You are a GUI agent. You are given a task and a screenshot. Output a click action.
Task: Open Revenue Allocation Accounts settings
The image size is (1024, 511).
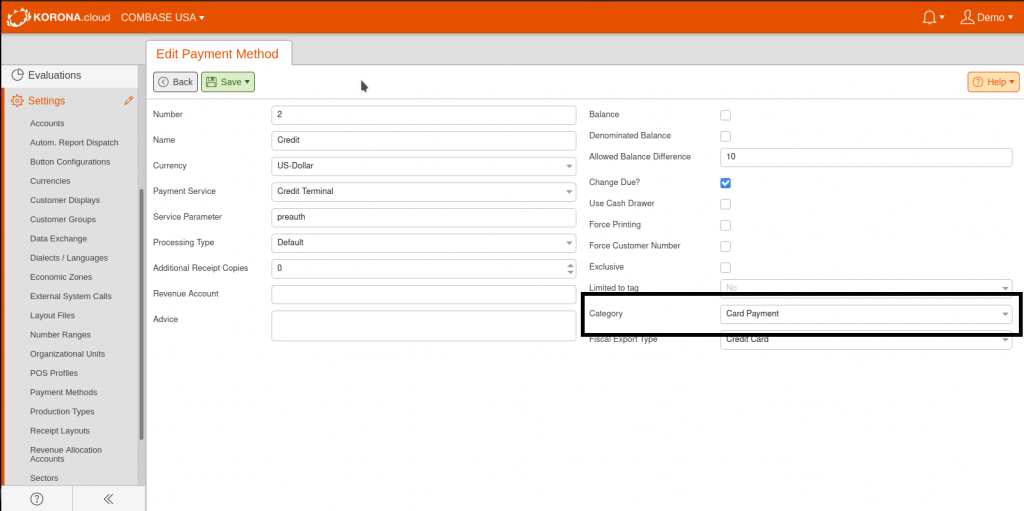(65, 454)
